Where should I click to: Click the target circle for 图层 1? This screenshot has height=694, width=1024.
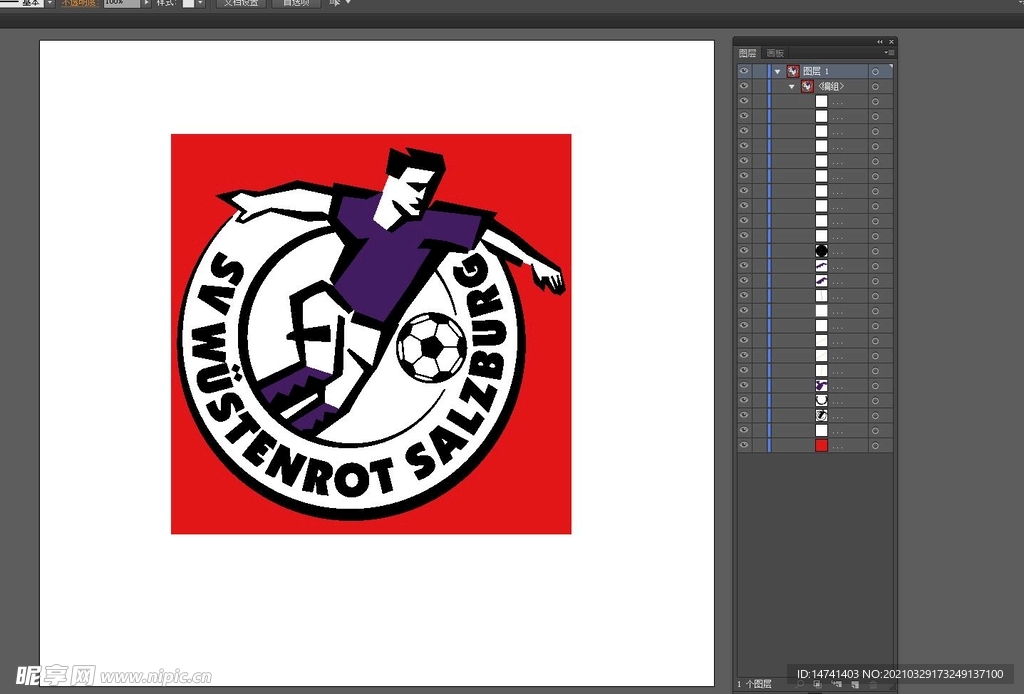(875, 71)
